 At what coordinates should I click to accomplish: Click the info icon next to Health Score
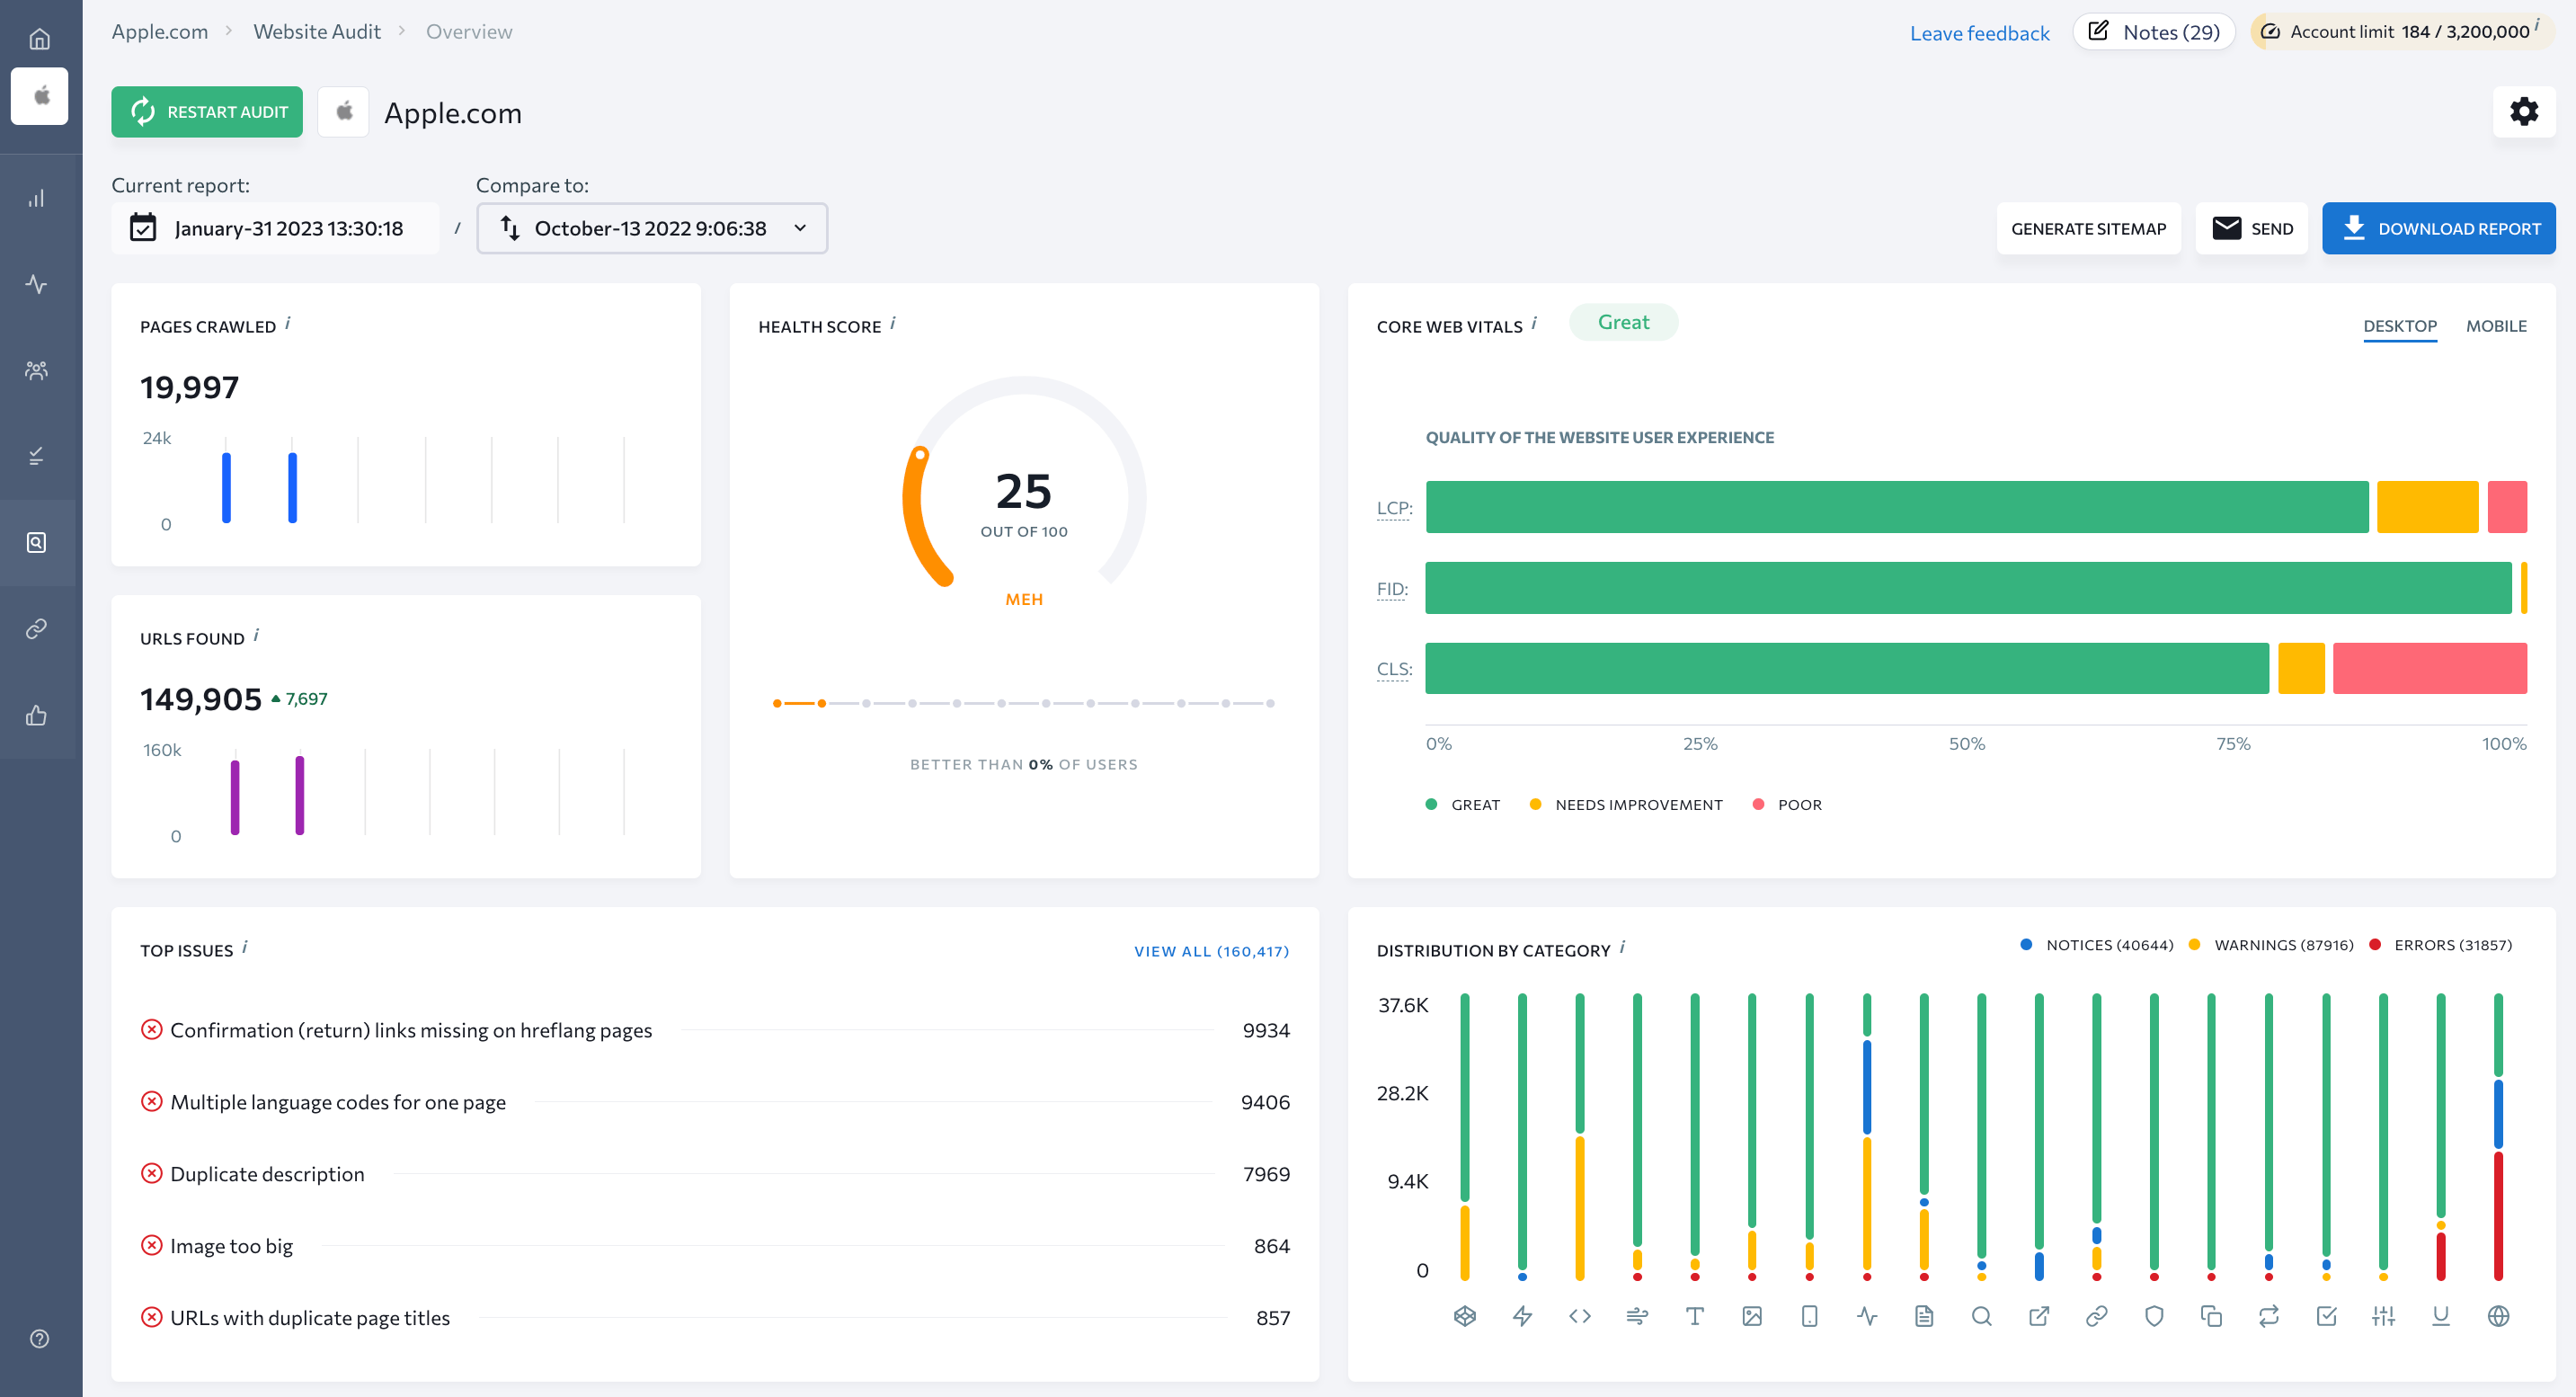tap(893, 323)
